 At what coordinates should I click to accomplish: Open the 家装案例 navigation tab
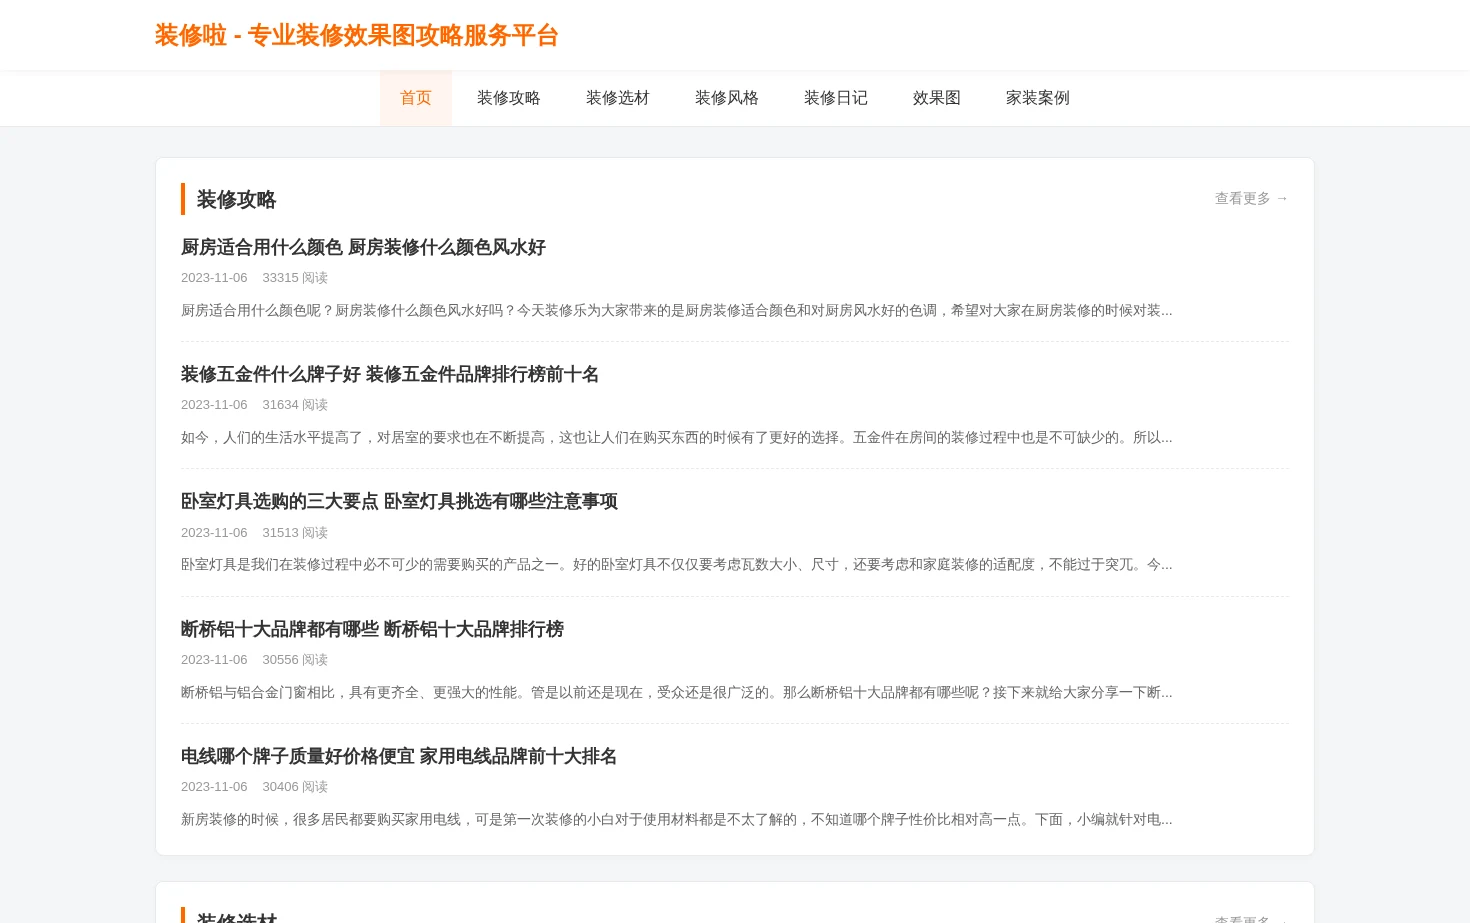(x=1038, y=98)
